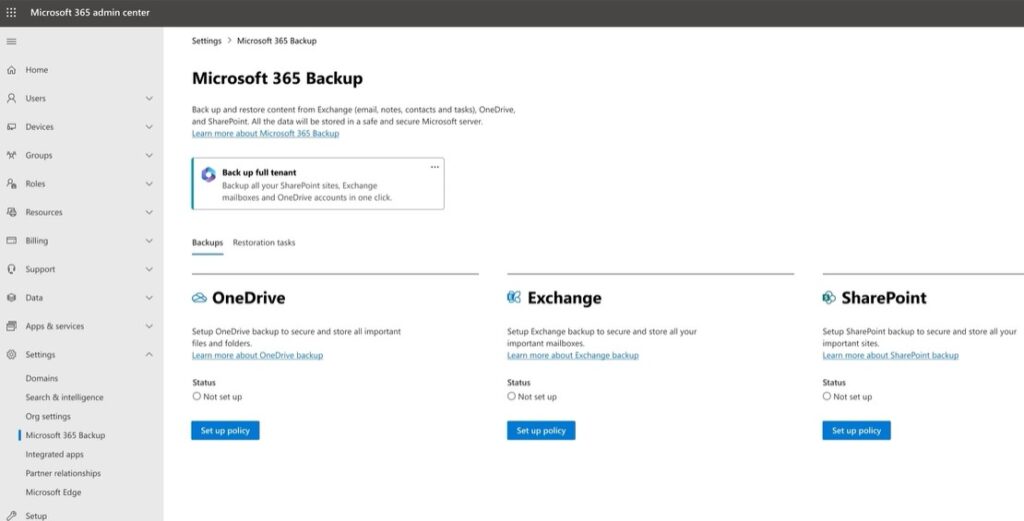Expand the Users menu chevron
1024x521 pixels.
point(149,99)
